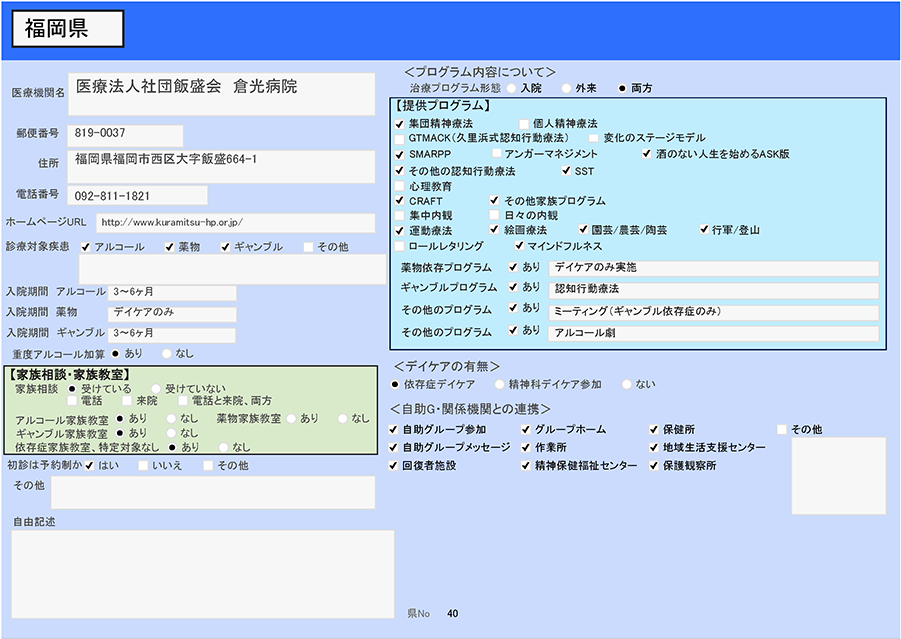Check いいえ for 初診は予約制か

[x=144, y=466]
